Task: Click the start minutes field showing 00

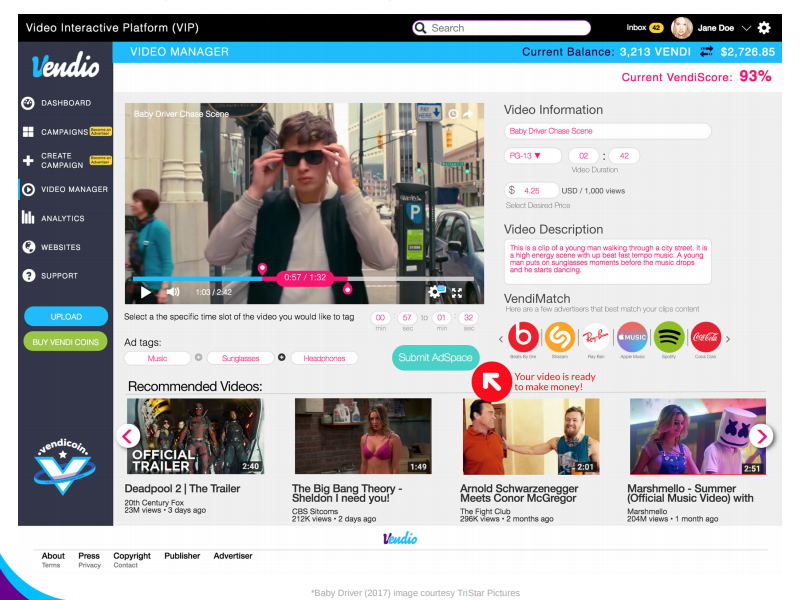Action: click(x=380, y=317)
